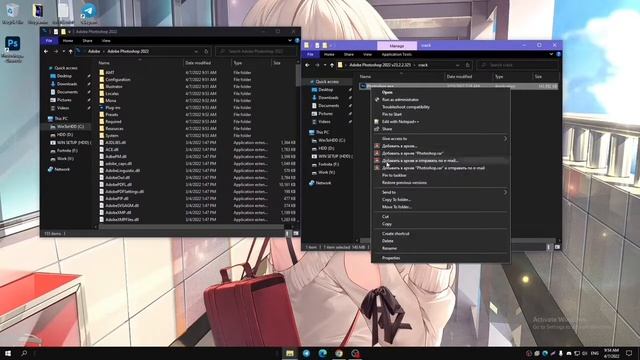
Task: Open Application Tools tab in crack window
Action: coord(397,54)
